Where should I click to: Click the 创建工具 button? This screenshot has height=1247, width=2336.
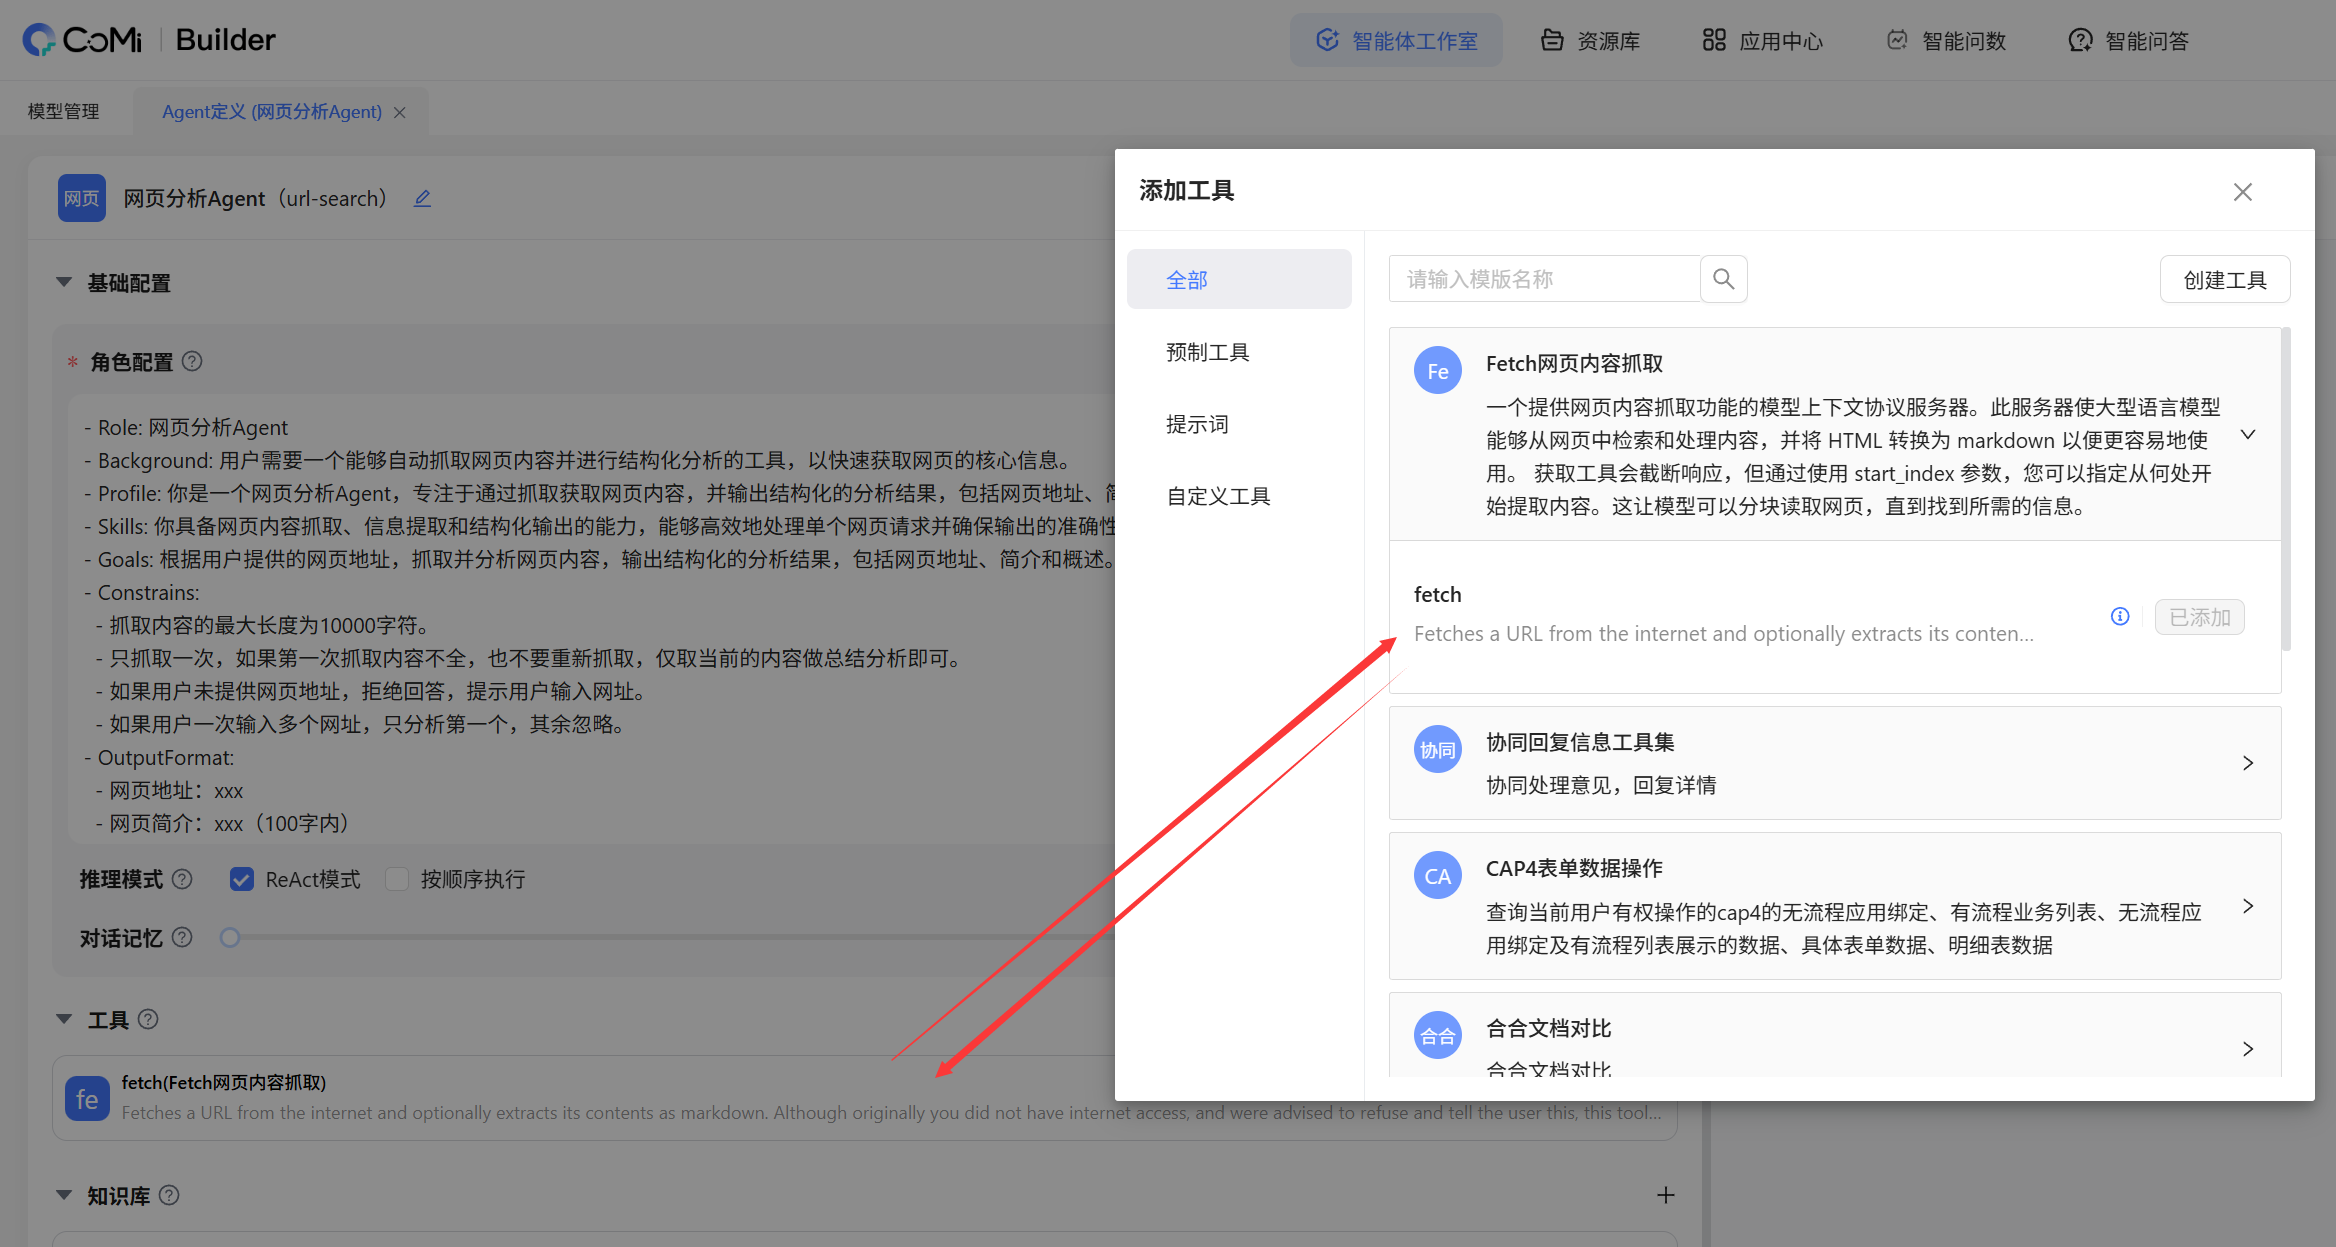(2224, 280)
